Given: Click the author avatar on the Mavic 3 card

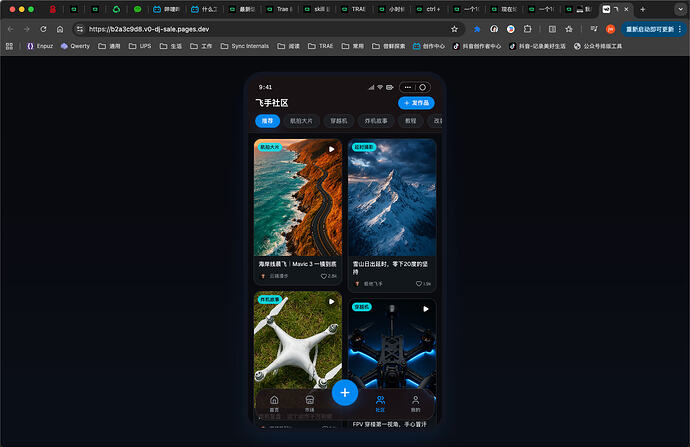Looking at the screenshot, I should tap(263, 276).
